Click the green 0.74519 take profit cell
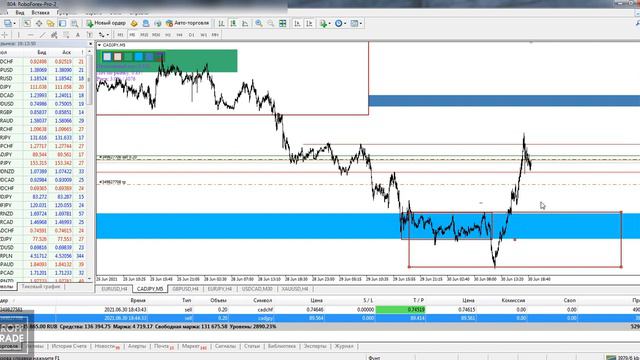 pyautogui.click(x=400, y=310)
